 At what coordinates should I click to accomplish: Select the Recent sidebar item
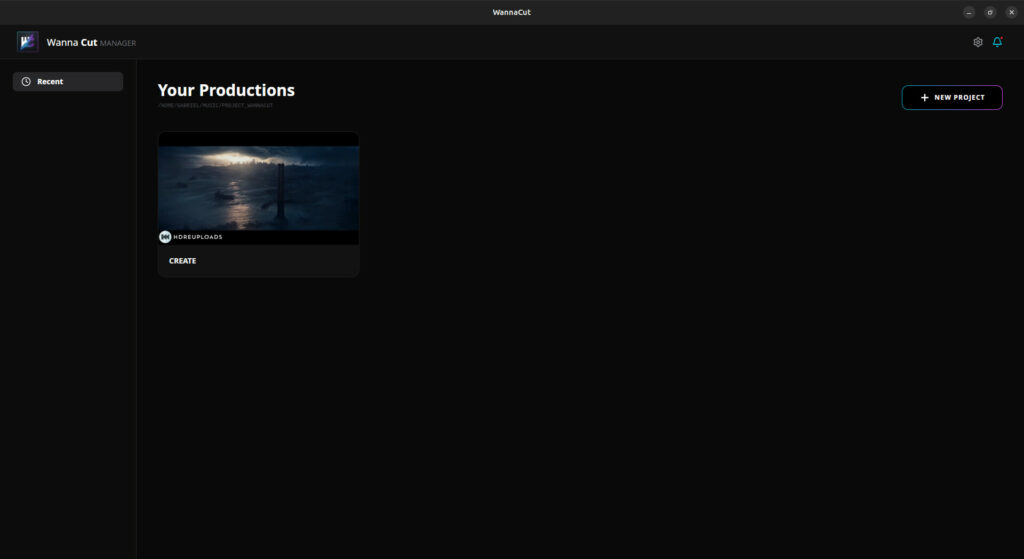coord(68,82)
